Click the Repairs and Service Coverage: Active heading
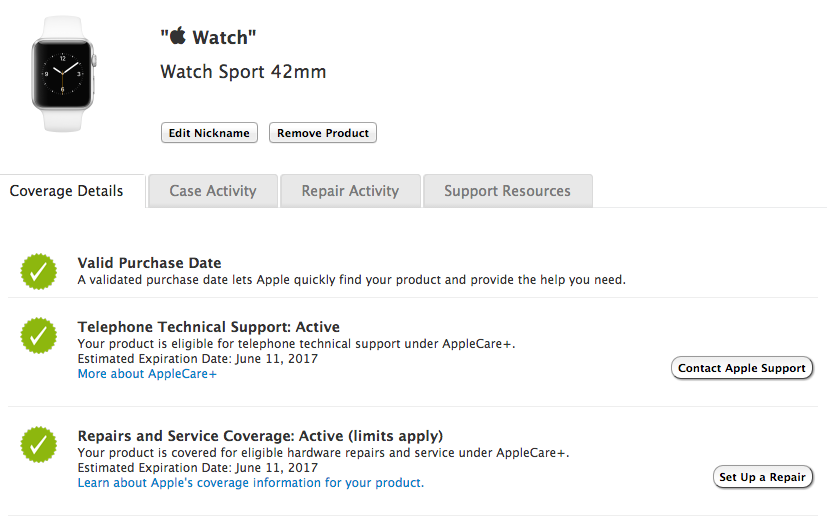Viewport: 831px width, 523px height. (x=260, y=436)
